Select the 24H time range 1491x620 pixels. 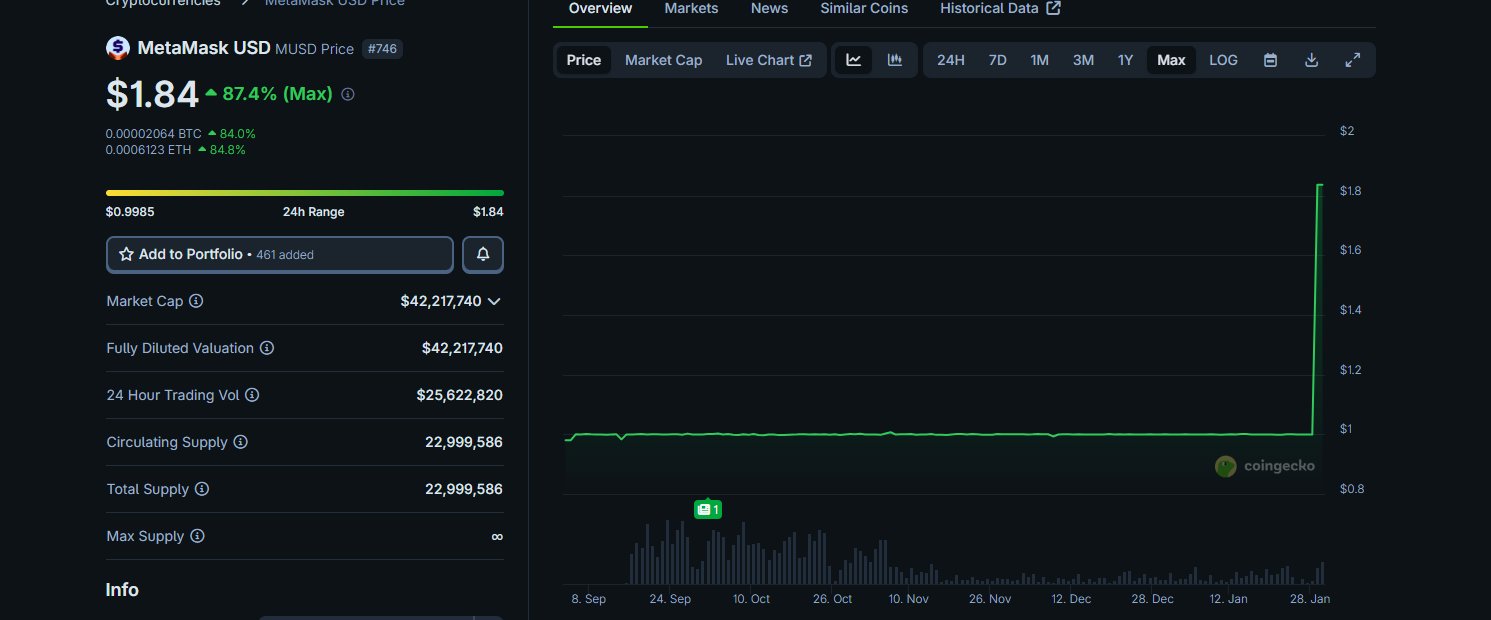click(x=950, y=60)
